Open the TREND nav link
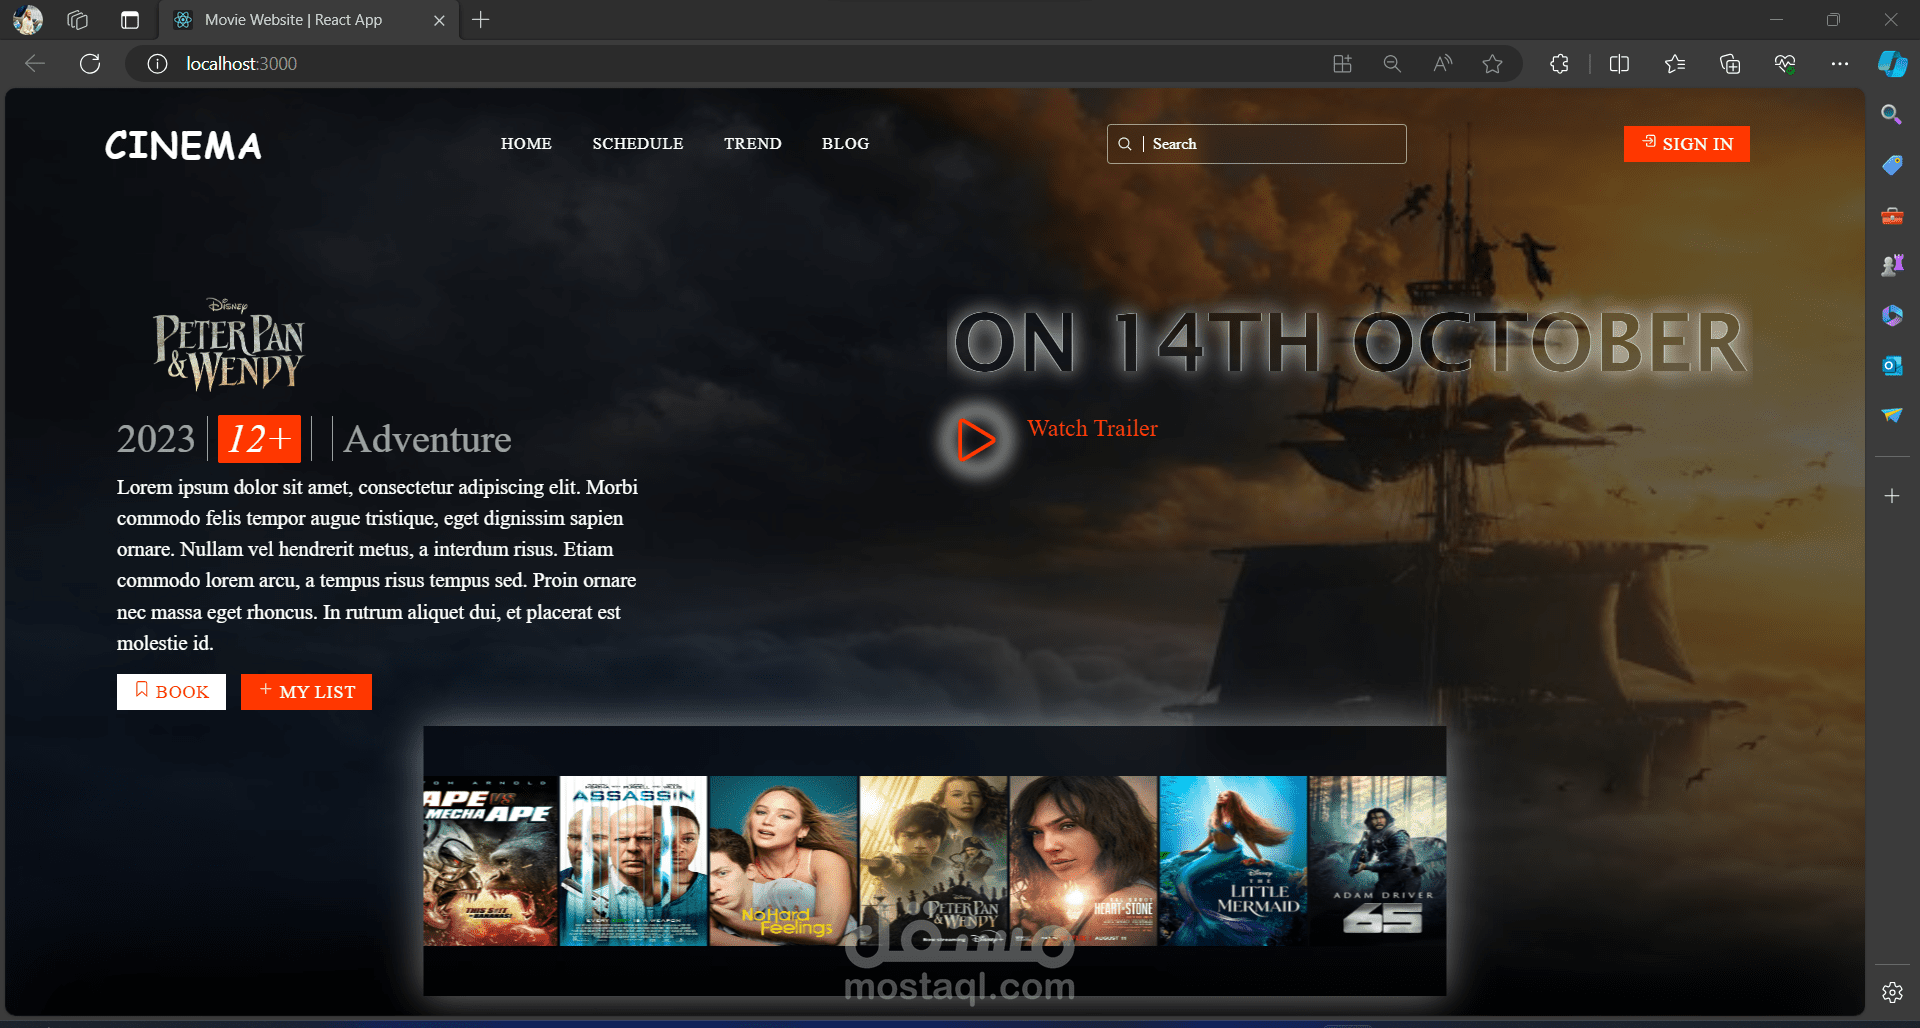Image resolution: width=1920 pixels, height=1028 pixels. 753,144
